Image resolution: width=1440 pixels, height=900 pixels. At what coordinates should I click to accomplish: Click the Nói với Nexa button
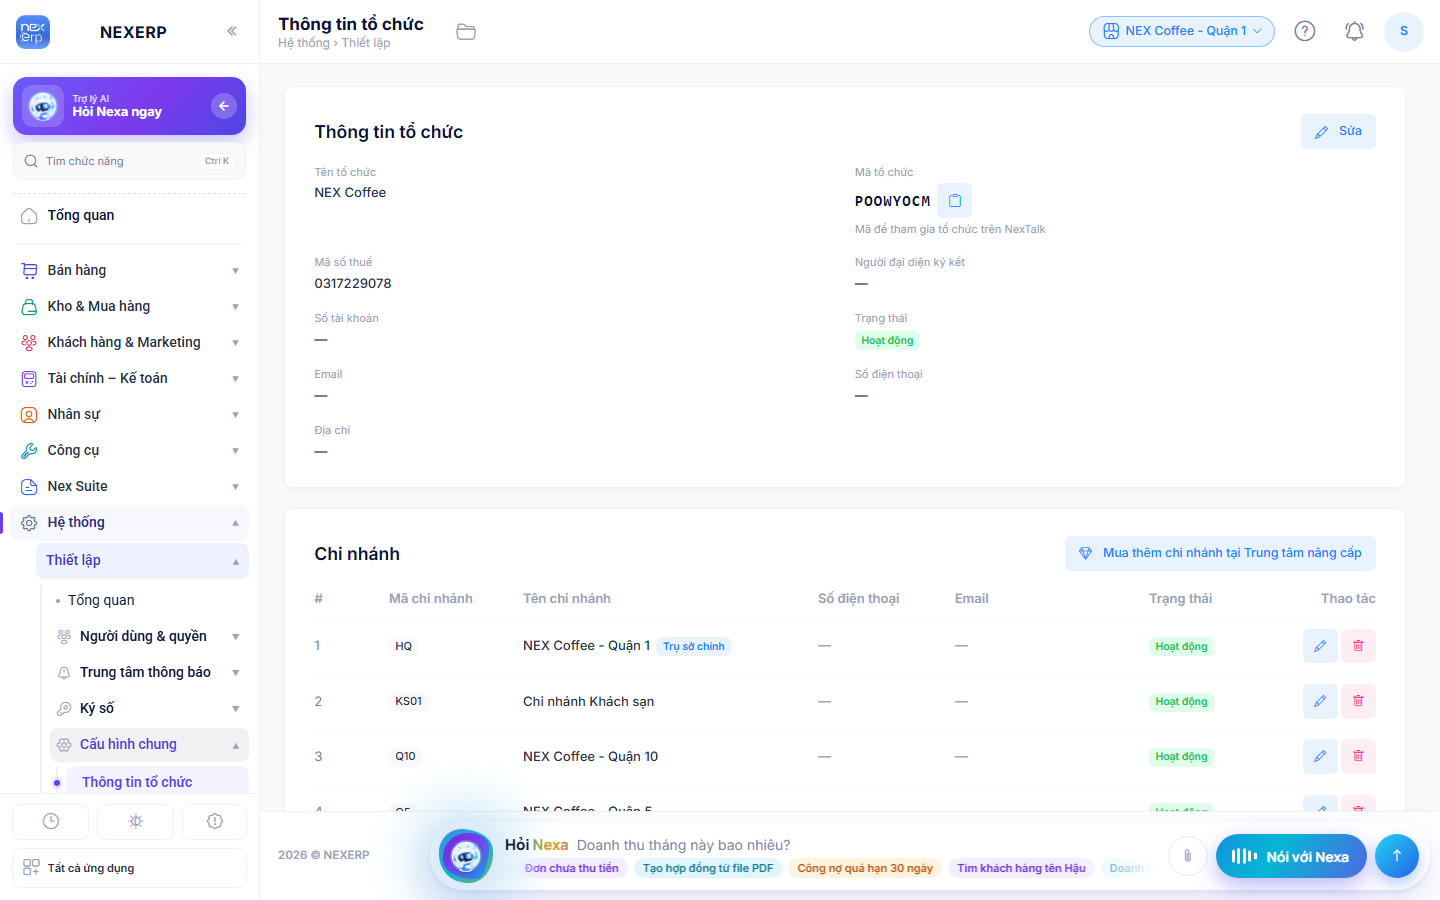coord(1291,856)
